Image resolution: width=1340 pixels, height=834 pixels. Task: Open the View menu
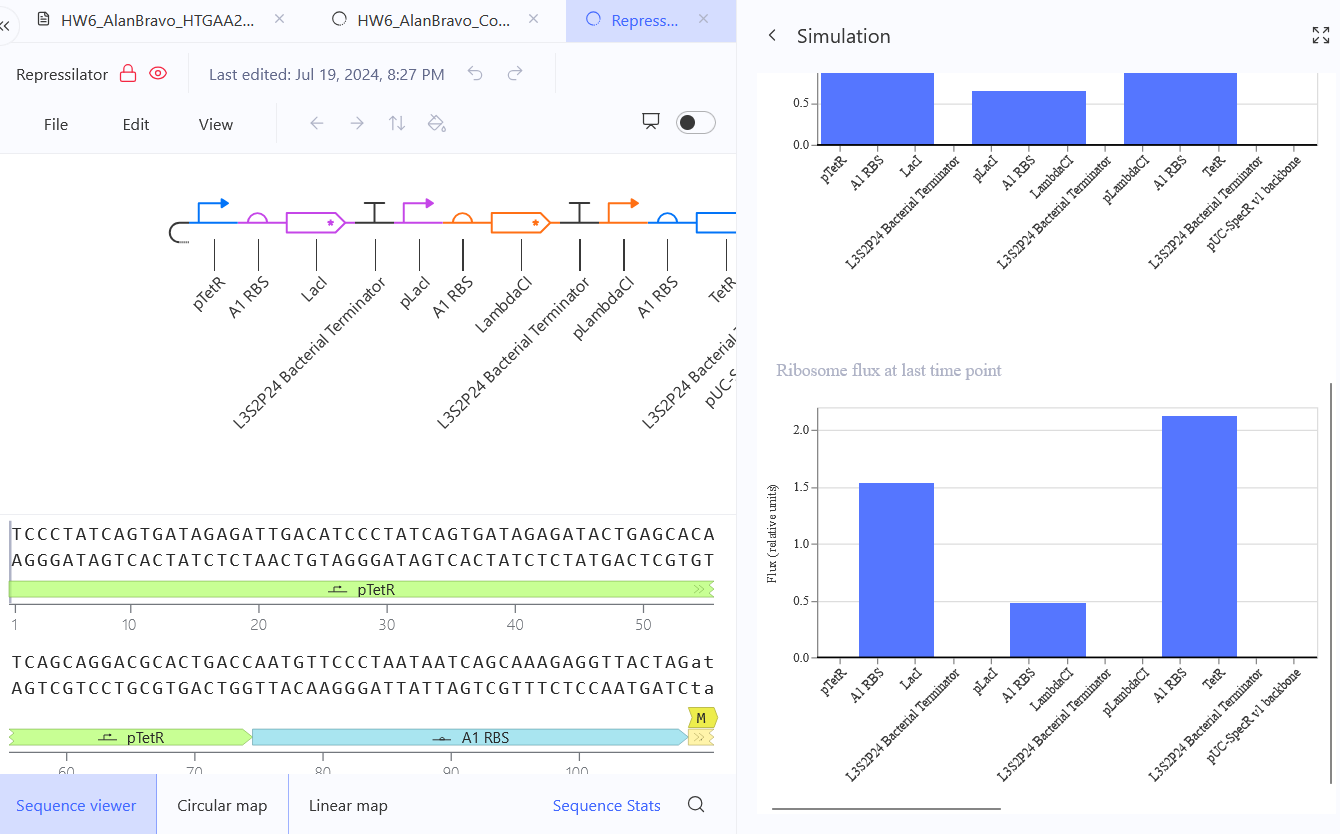216,124
